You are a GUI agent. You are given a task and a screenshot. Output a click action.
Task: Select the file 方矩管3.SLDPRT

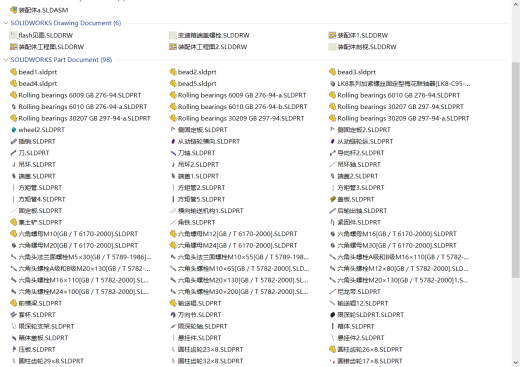click(361, 188)
